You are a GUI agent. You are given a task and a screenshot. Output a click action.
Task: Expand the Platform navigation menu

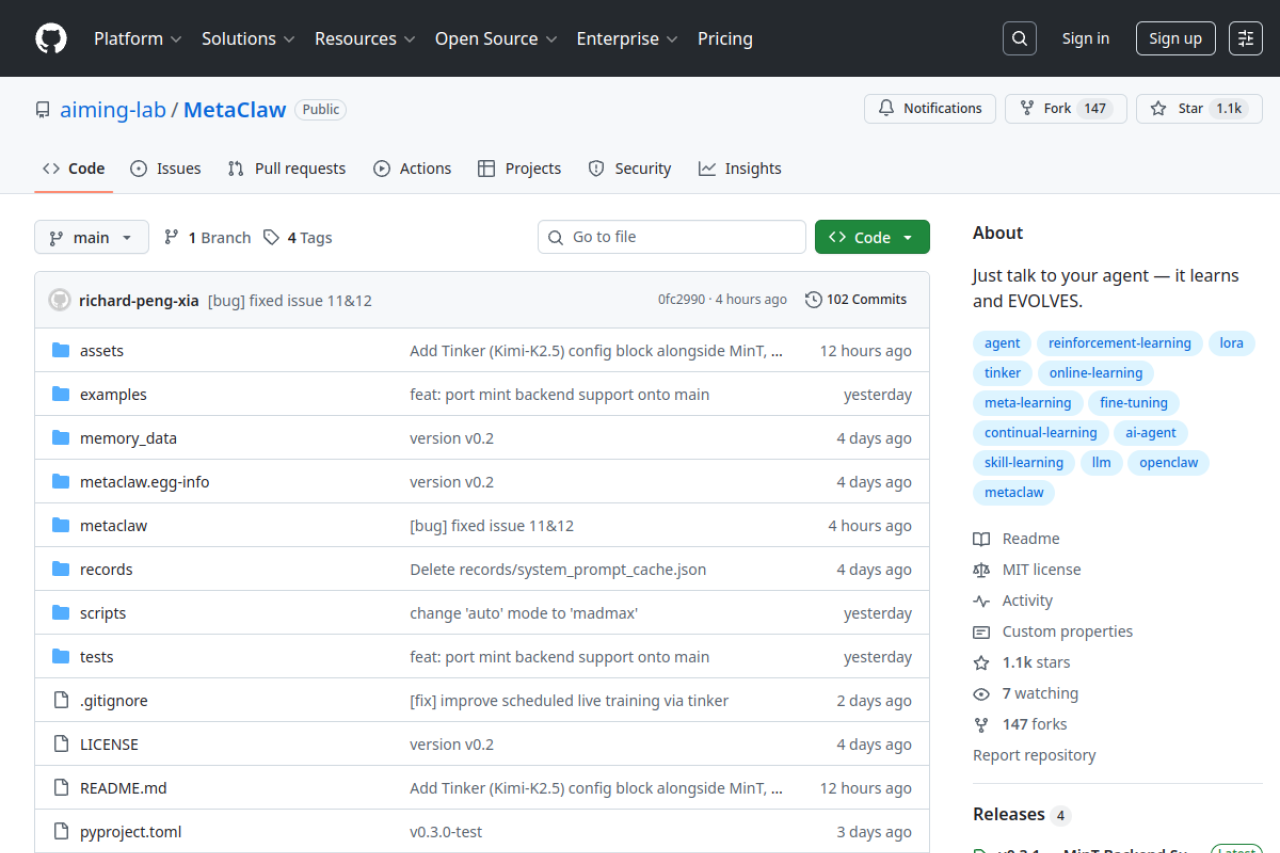(x=137, y=39)
